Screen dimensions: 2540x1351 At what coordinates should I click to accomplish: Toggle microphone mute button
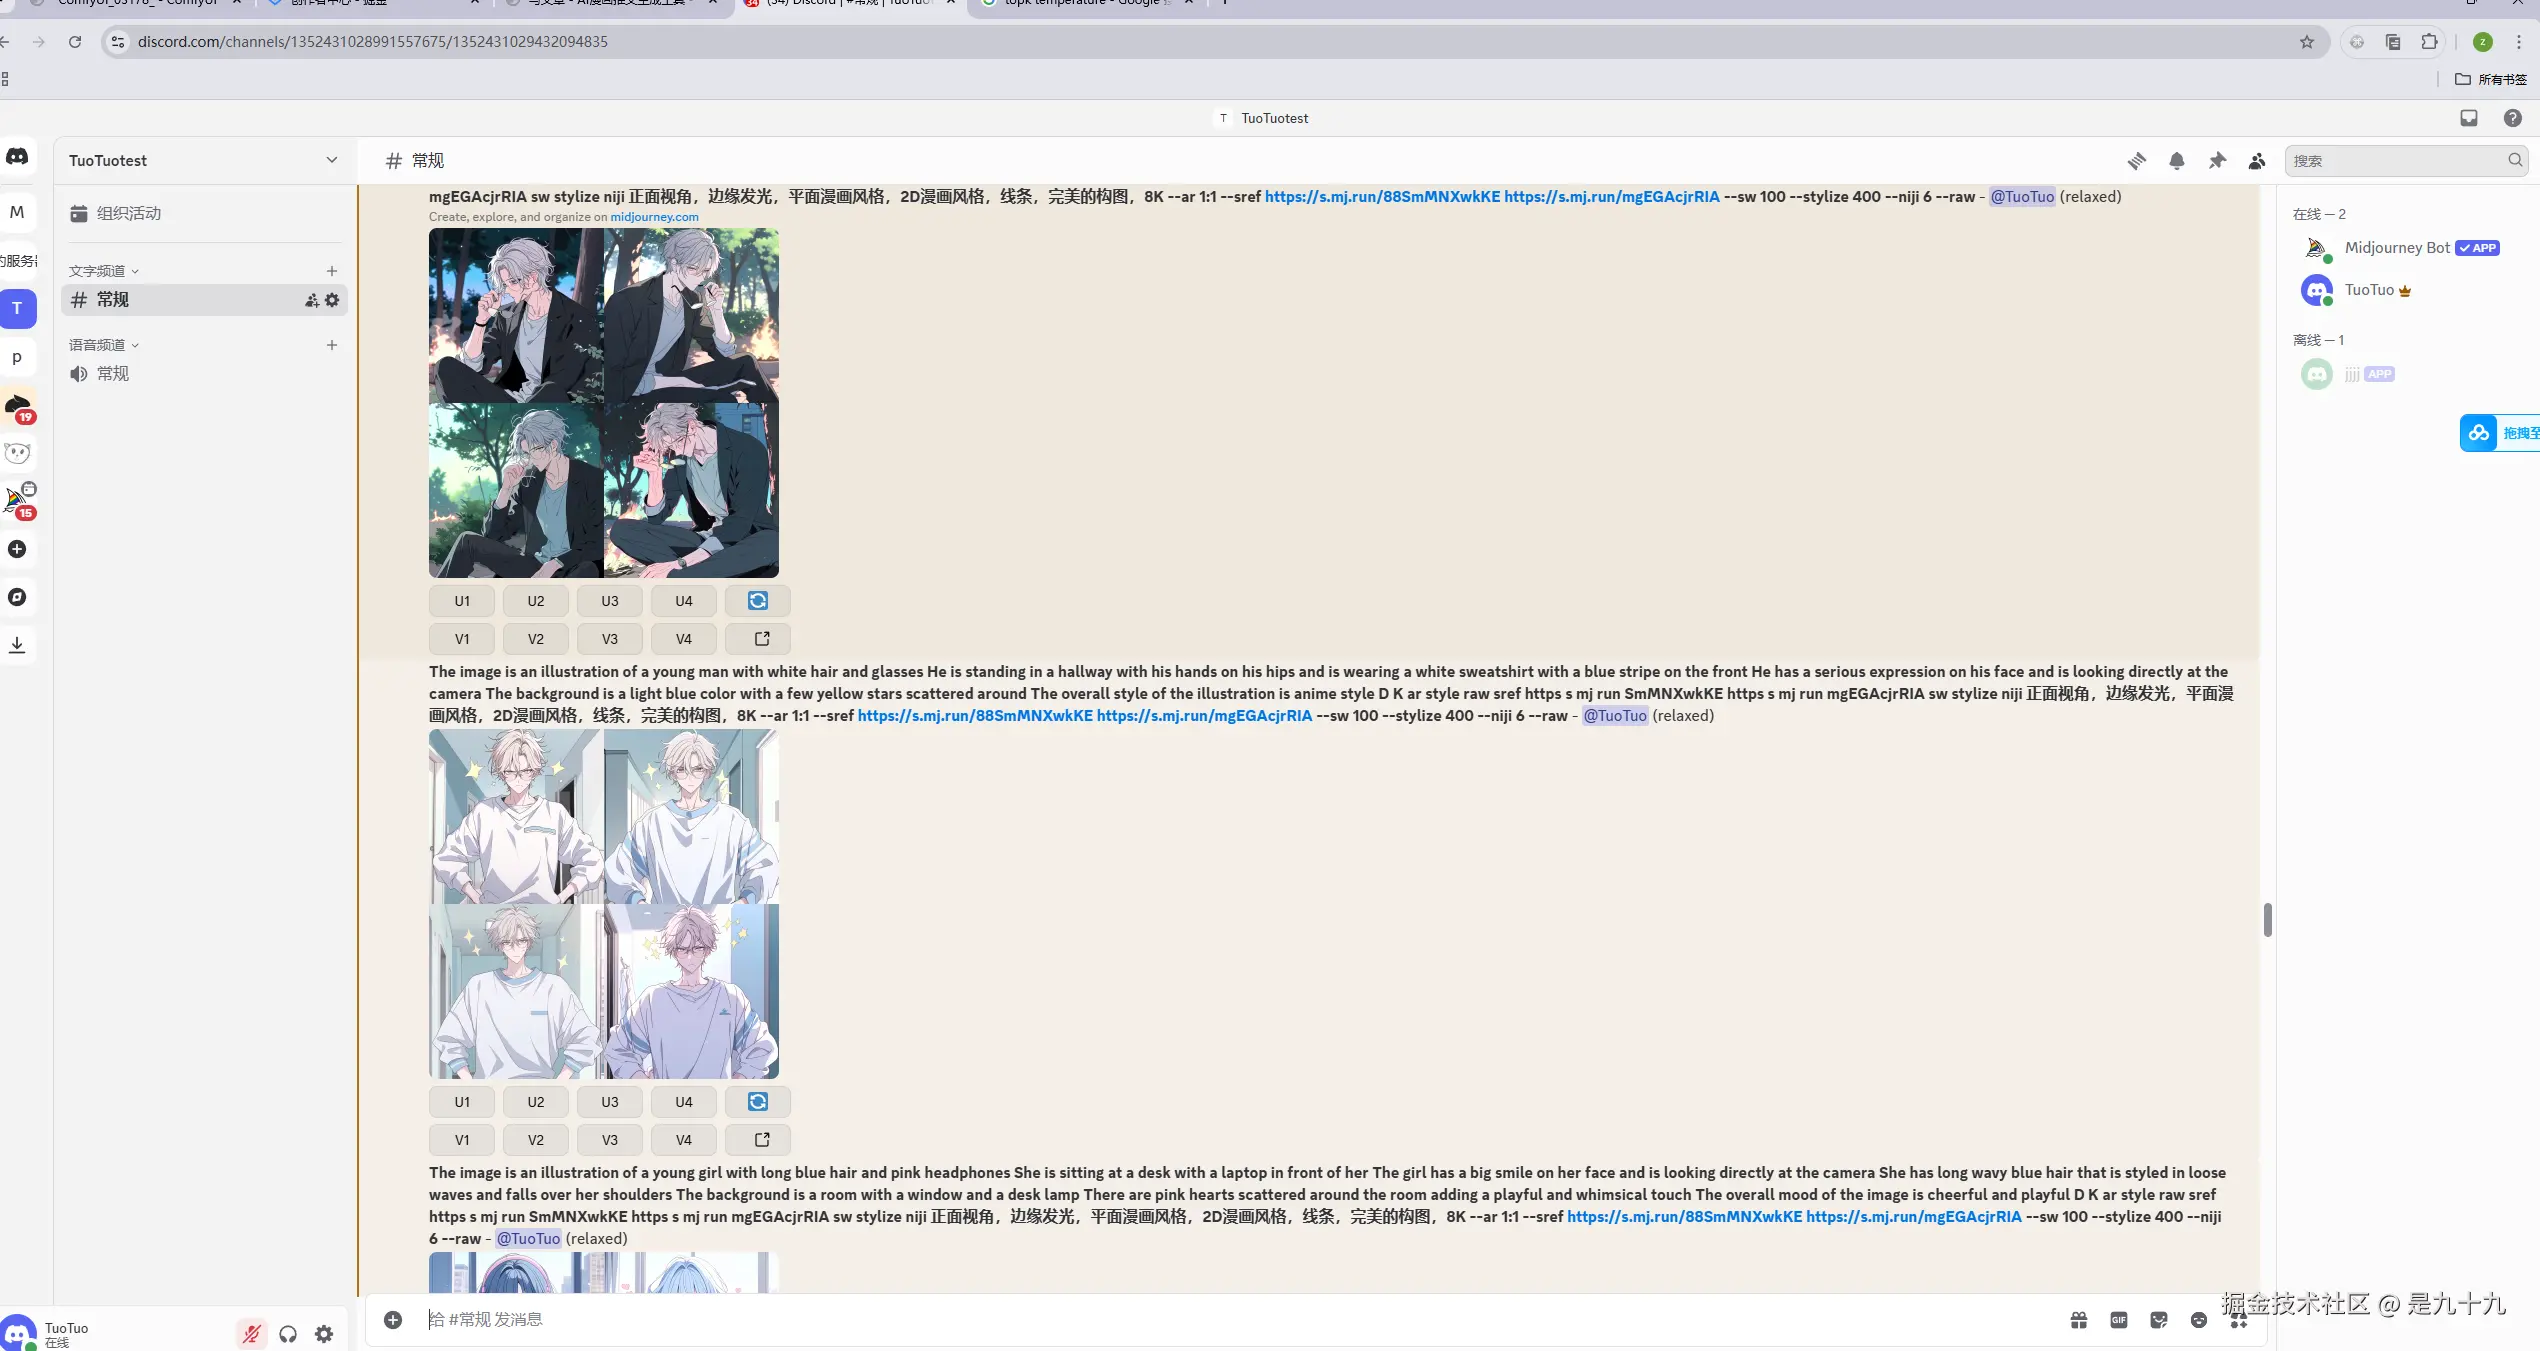251,1334
